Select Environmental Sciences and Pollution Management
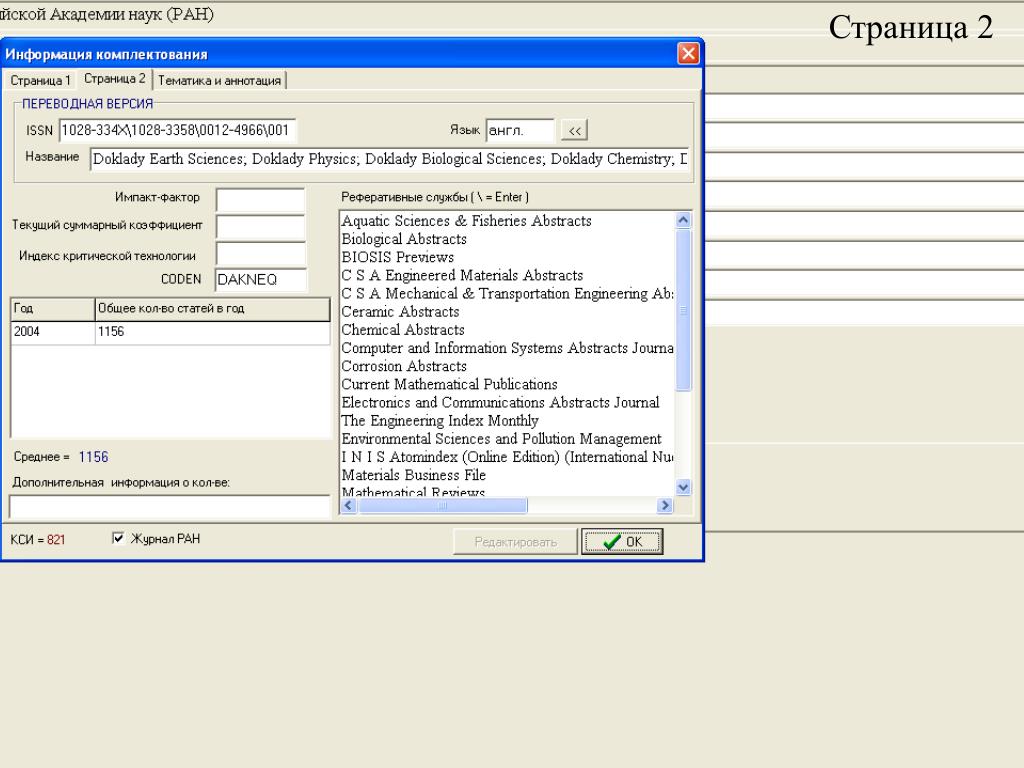 (502, 439)
